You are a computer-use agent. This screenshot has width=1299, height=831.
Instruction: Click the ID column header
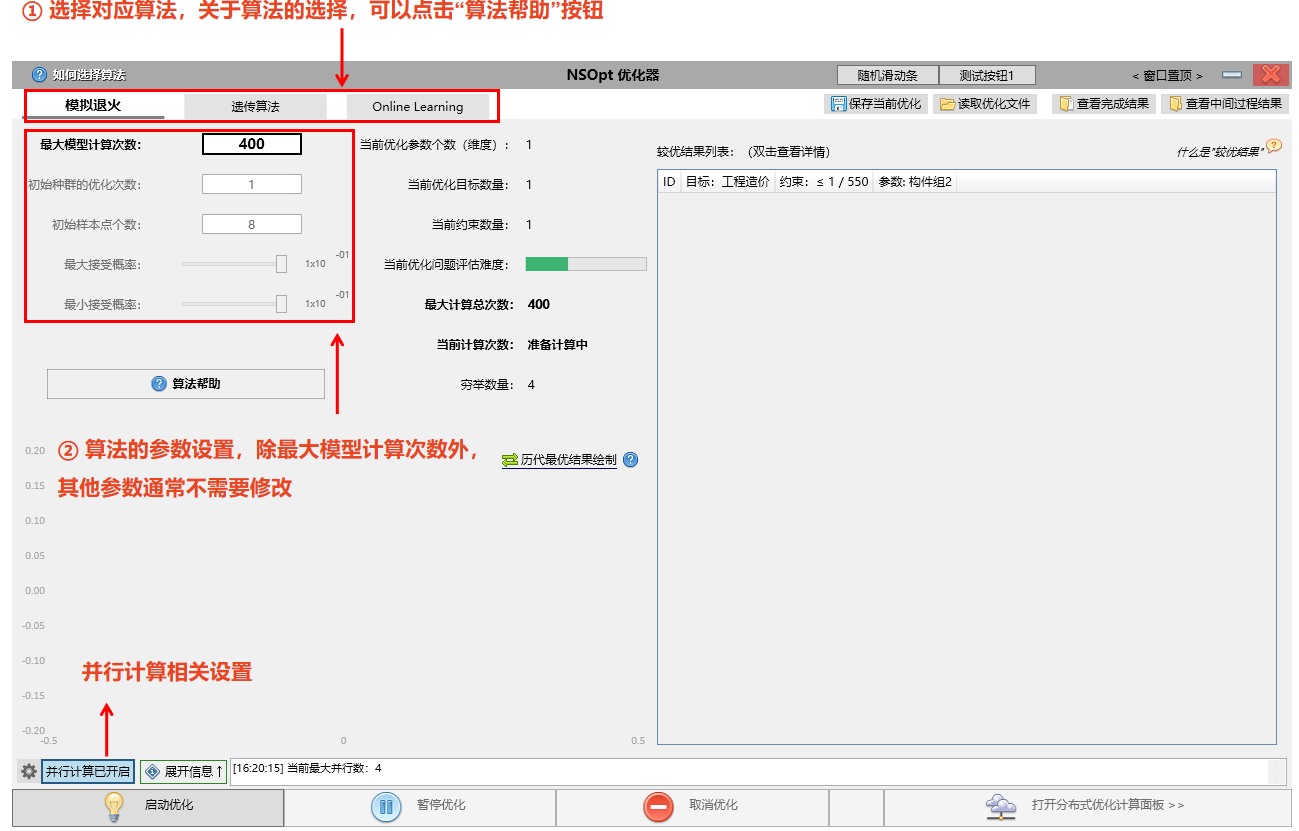[669, 182]
